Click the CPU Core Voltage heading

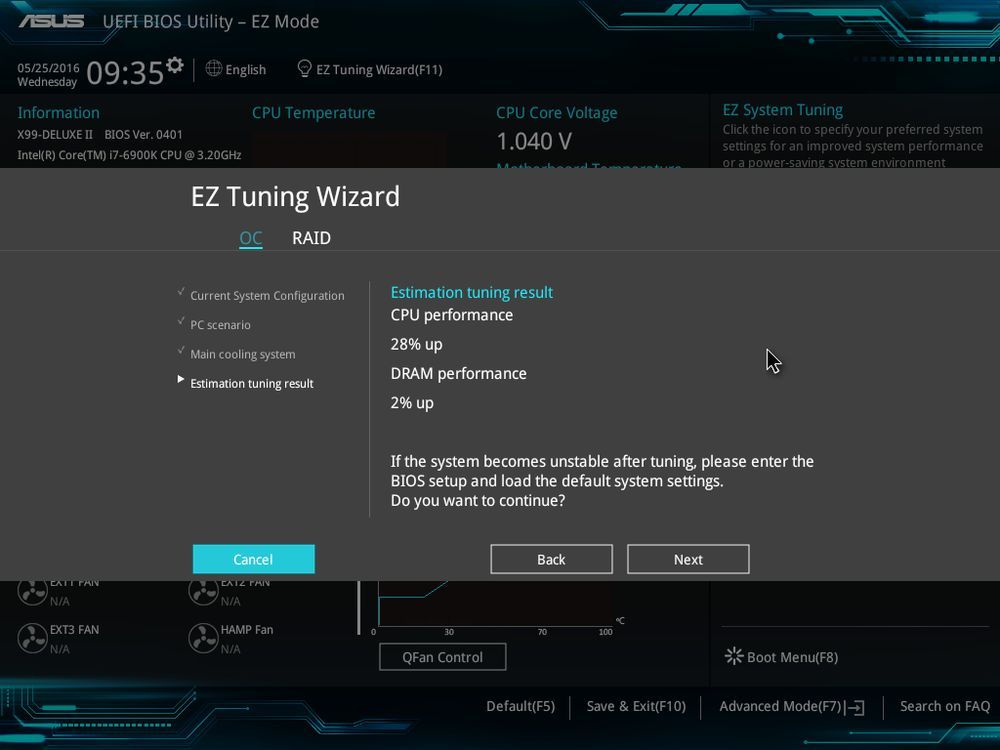(557, 113)
